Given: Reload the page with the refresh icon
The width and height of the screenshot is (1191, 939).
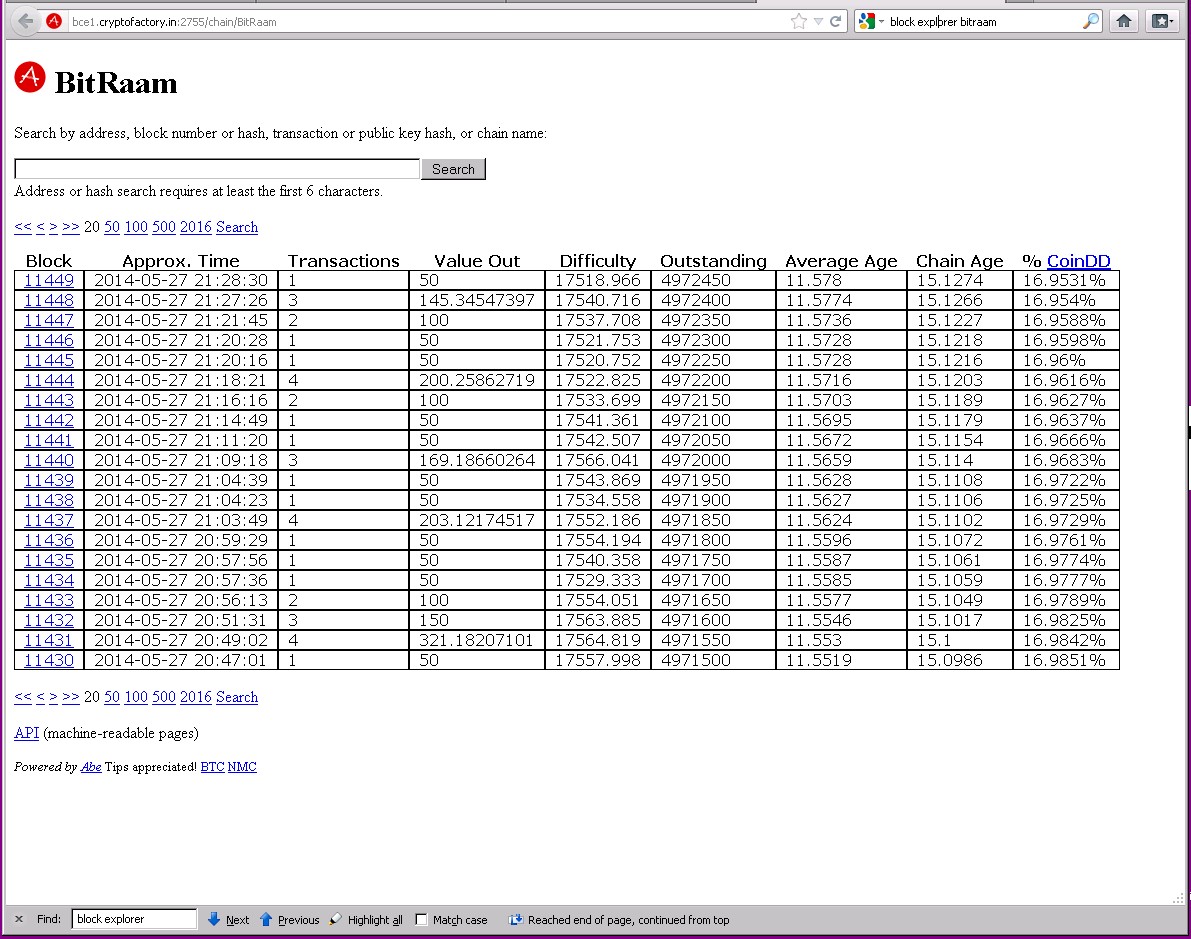Looking at the screenshot, I should click(x=836, y=21).
